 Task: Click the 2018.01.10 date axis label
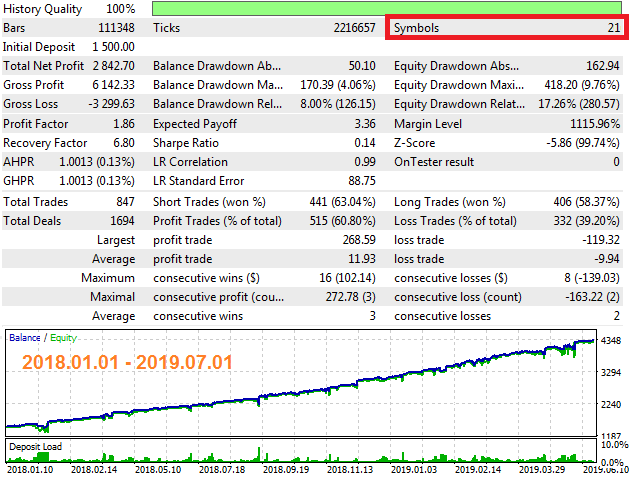30,470
